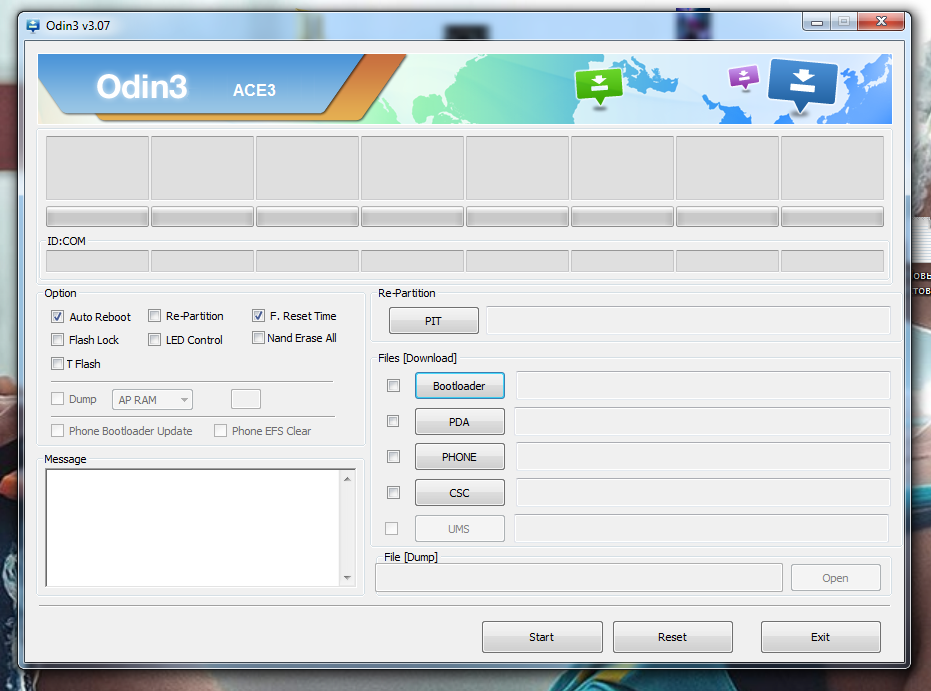Click the Open button for File Dump

pyautogui.click(x=835, y=578)
